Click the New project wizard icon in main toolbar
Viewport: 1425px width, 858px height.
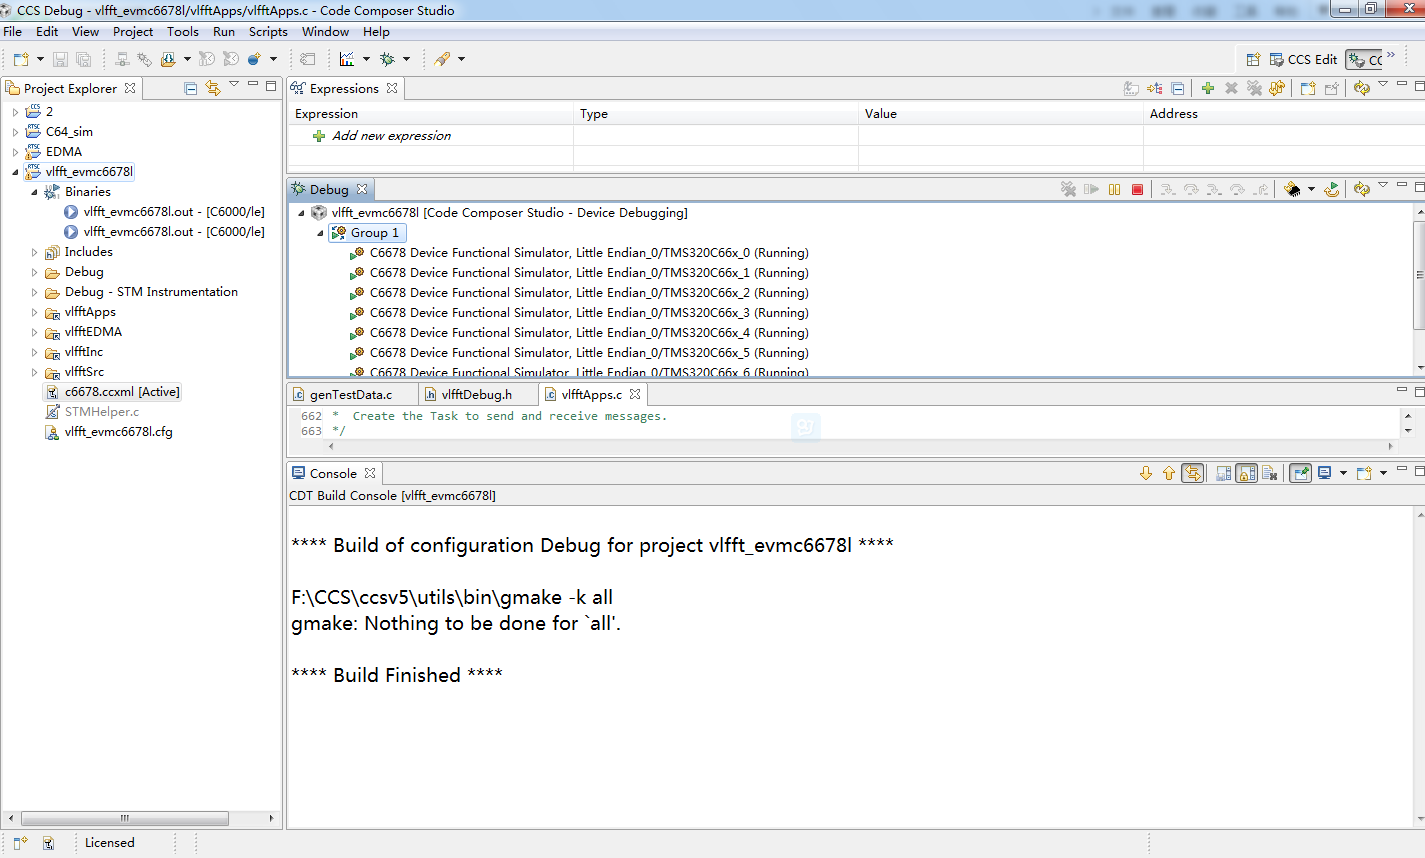click(21, 59)
